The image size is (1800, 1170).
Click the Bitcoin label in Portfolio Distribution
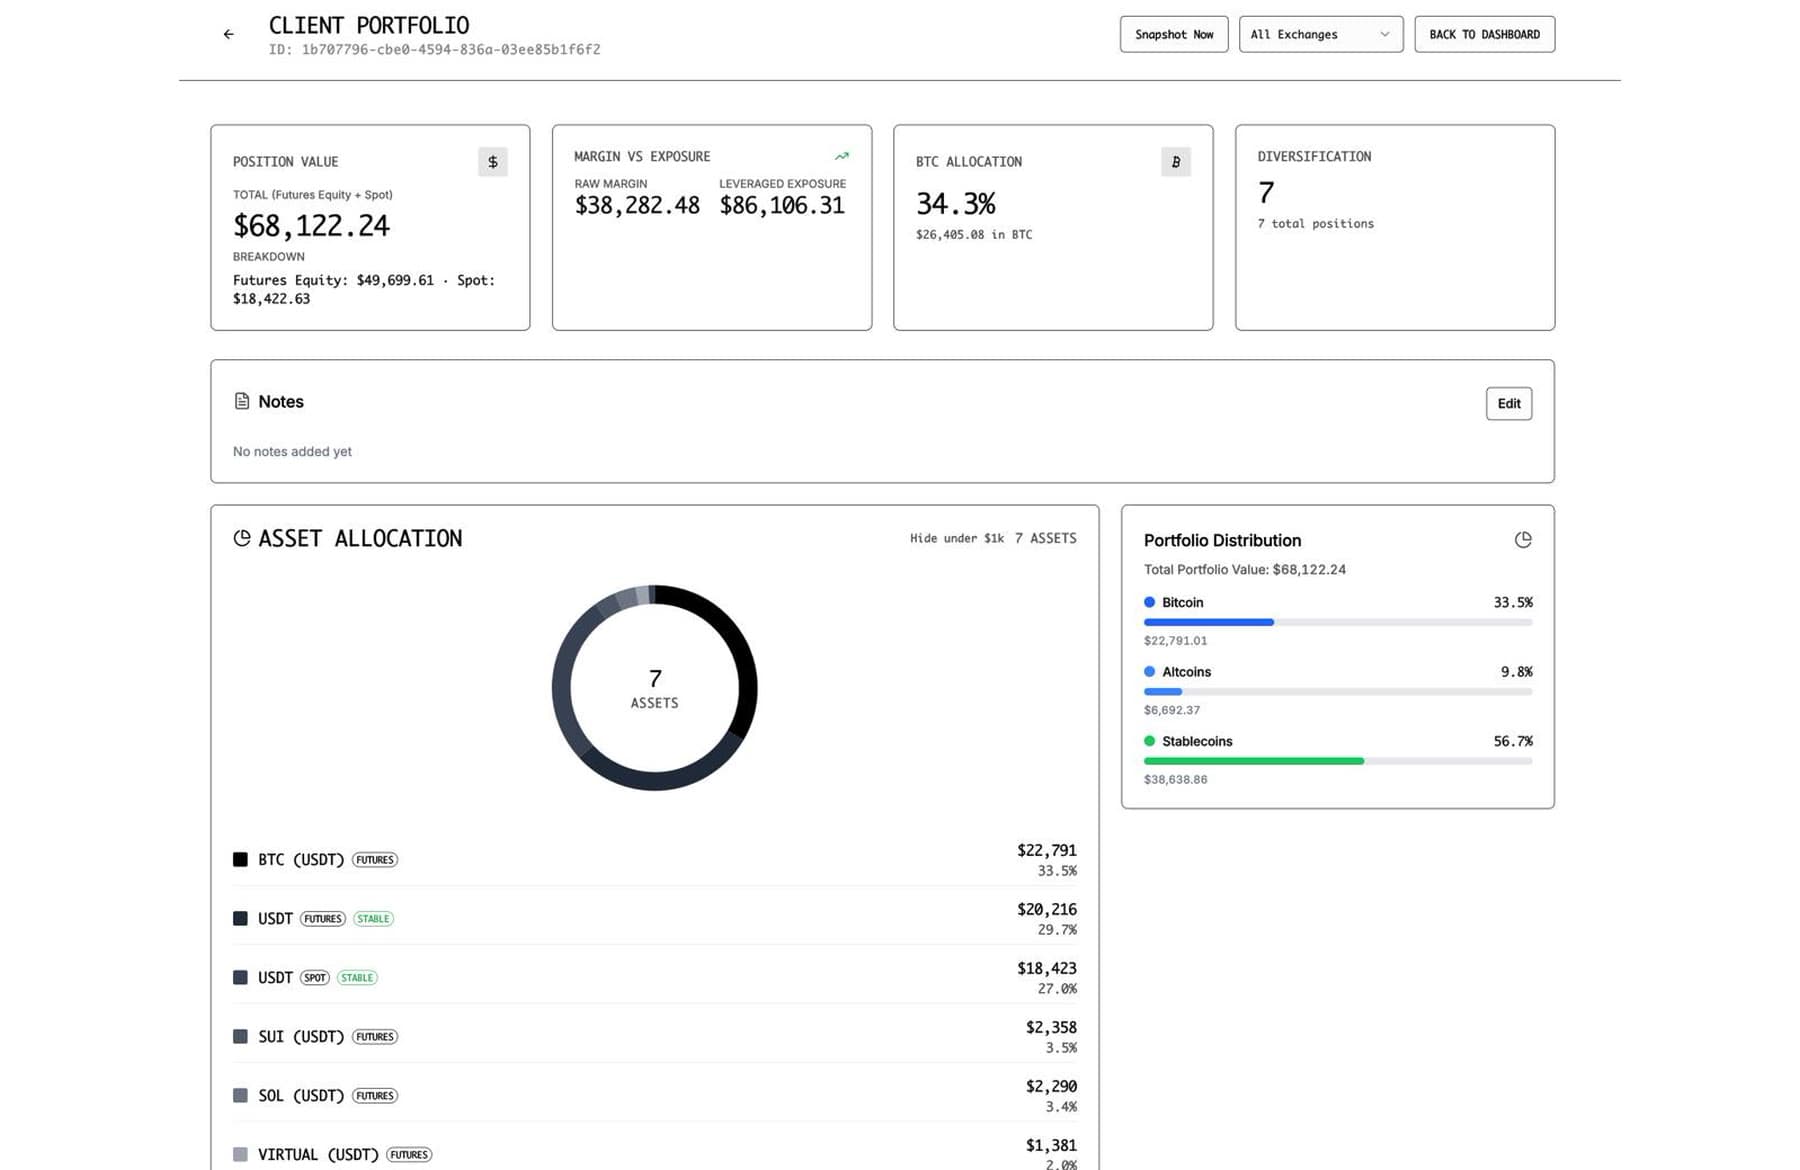[x=1182, y=603]
